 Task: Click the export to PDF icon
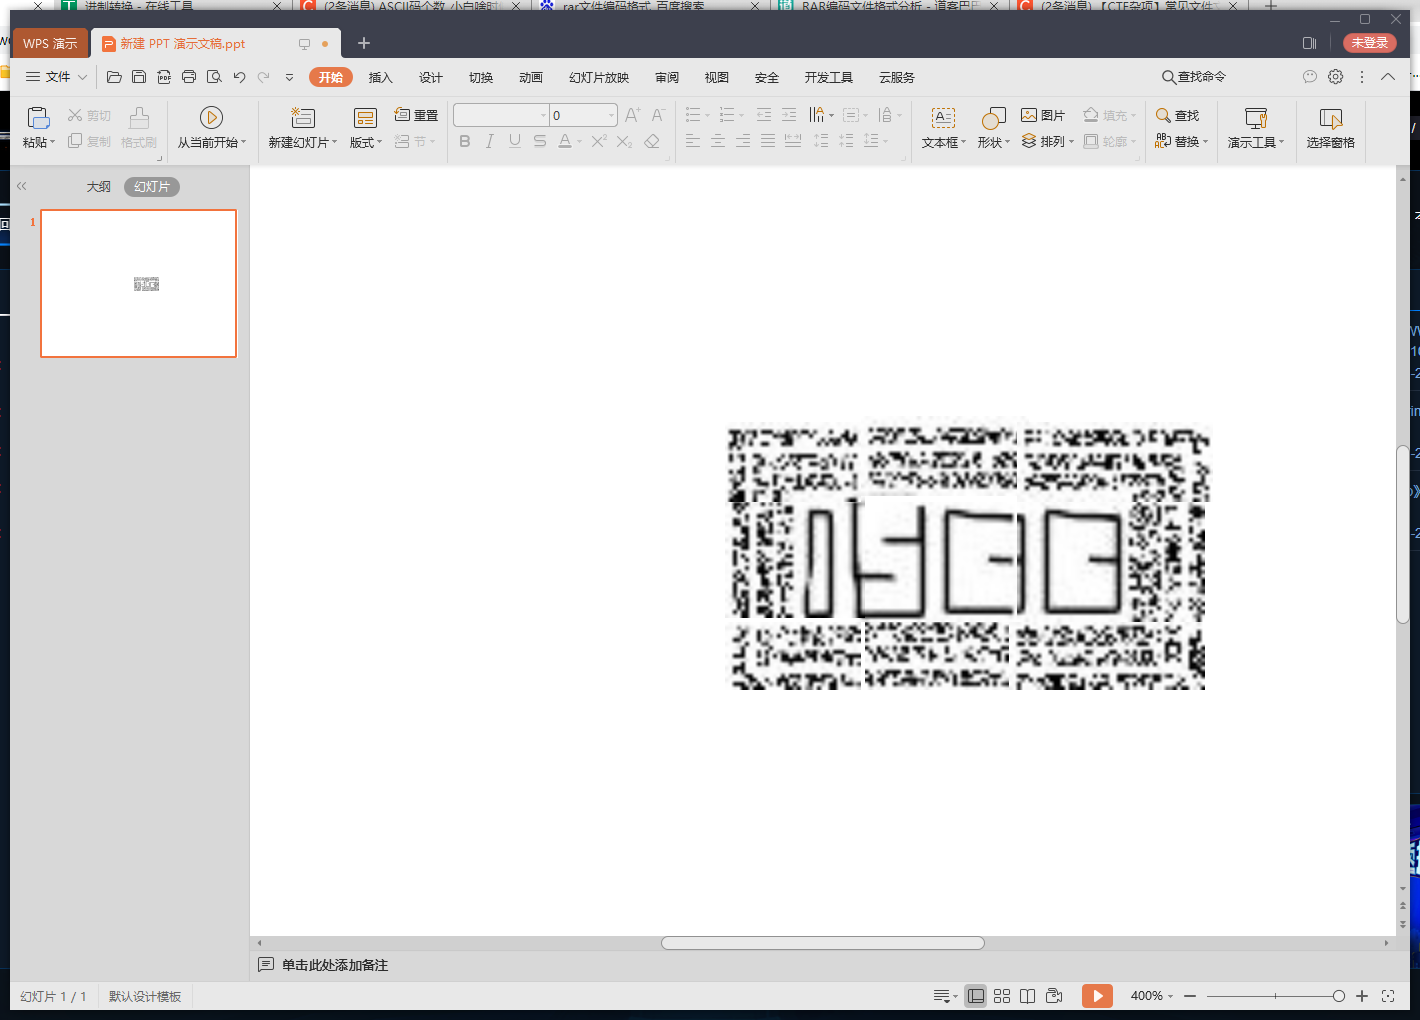tap(164, 77)
